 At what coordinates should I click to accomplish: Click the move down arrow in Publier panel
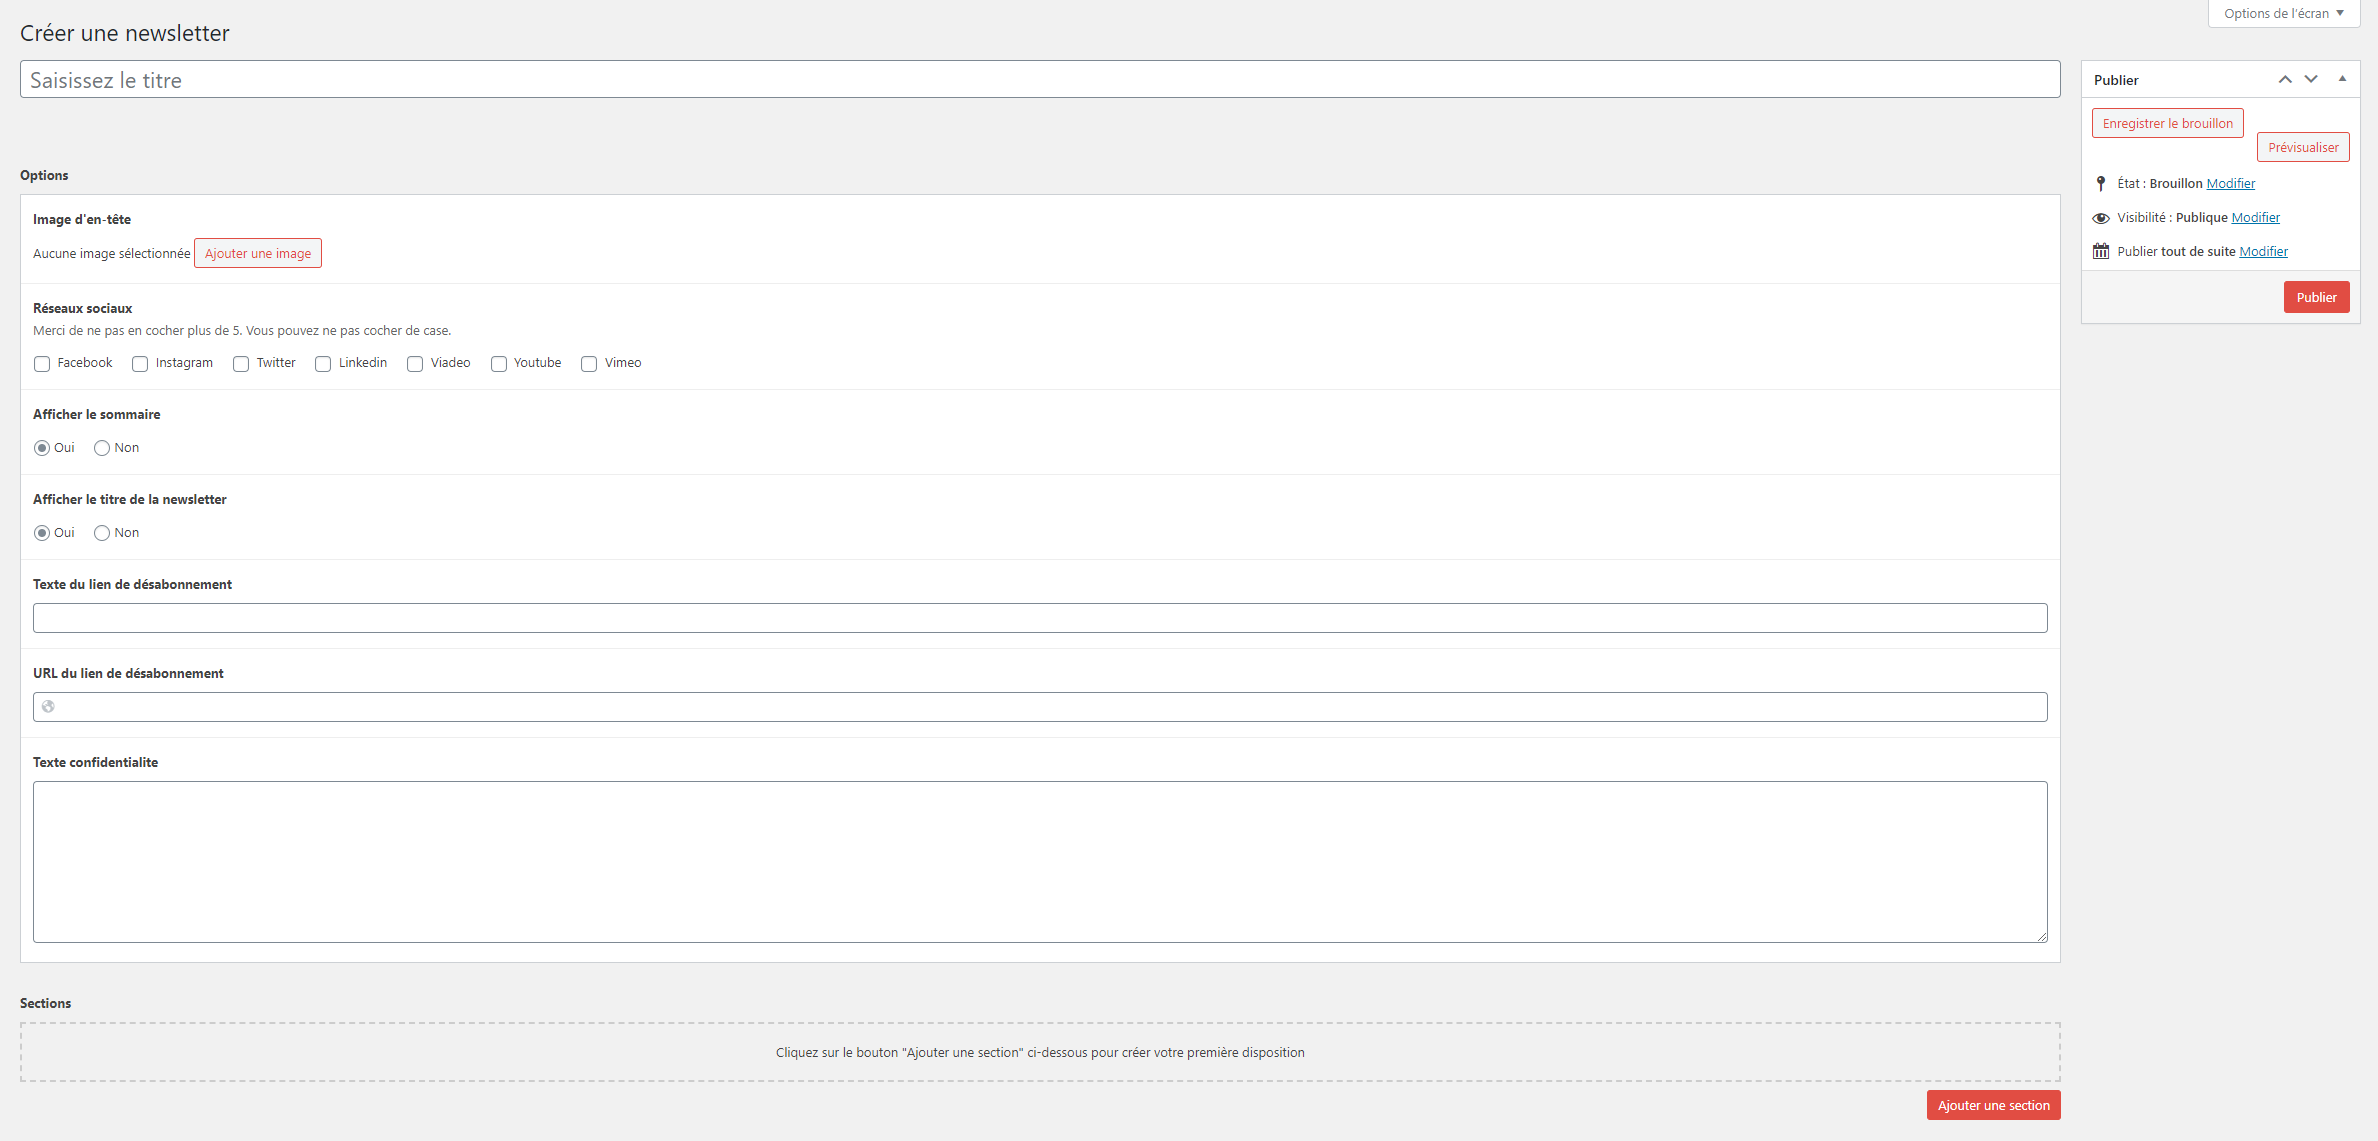pyautogui.click(x=2311, y=79)
